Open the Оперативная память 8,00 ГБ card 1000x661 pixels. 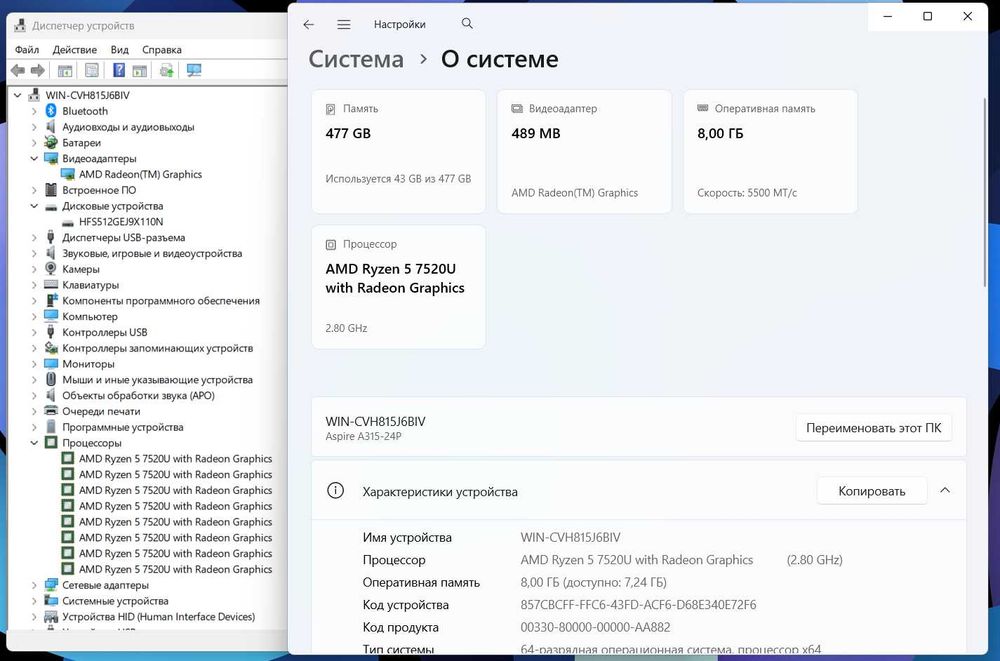(770, 151)
